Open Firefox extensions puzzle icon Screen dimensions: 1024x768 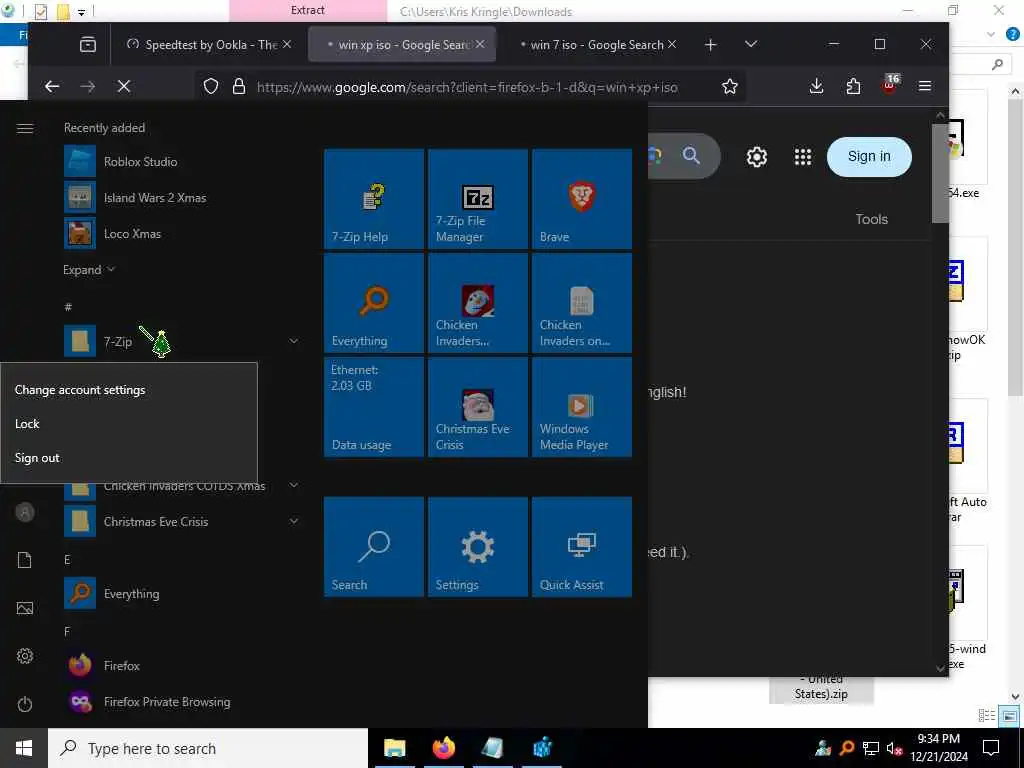pyautogui.click(x=853, y=86)
